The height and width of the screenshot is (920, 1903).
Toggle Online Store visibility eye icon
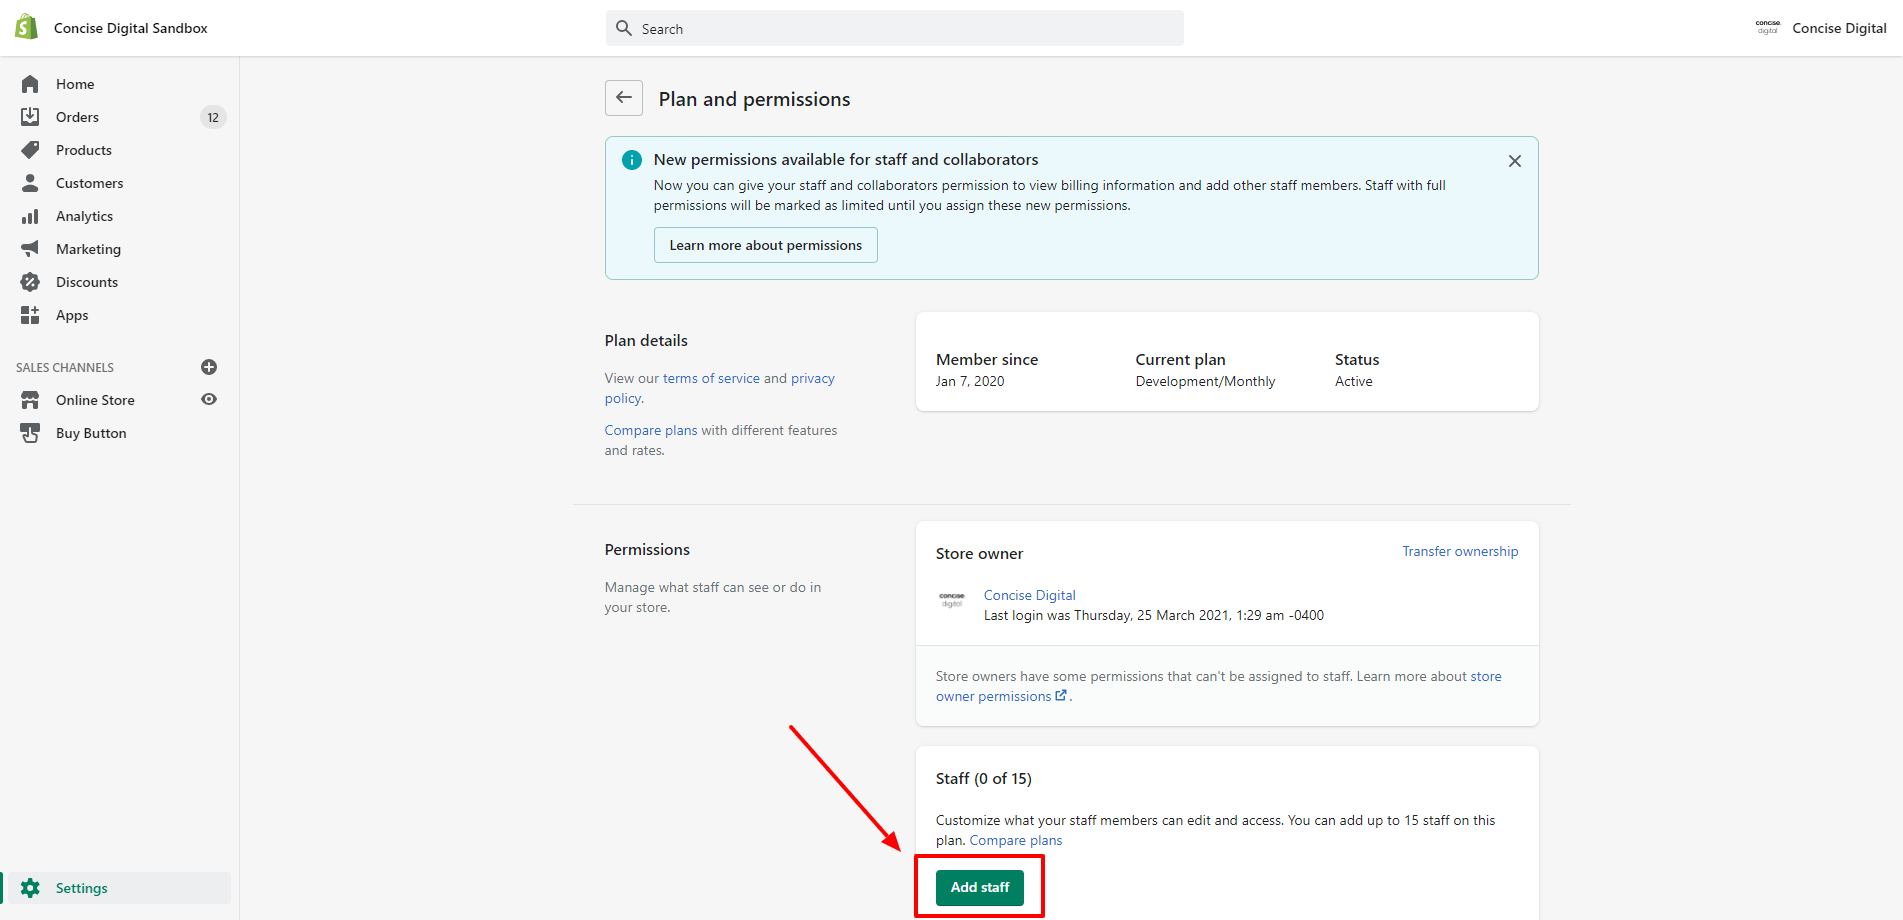coord(208,399)
